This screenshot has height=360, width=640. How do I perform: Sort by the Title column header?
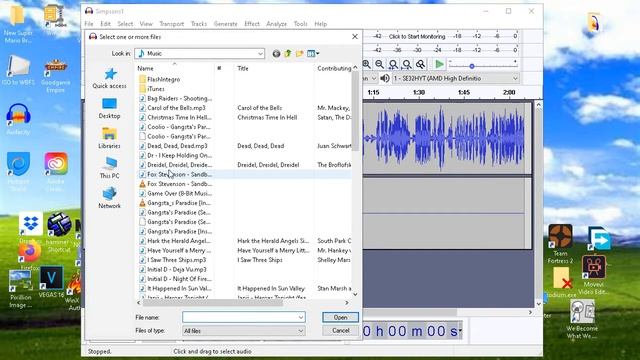(x=274, y=68)
